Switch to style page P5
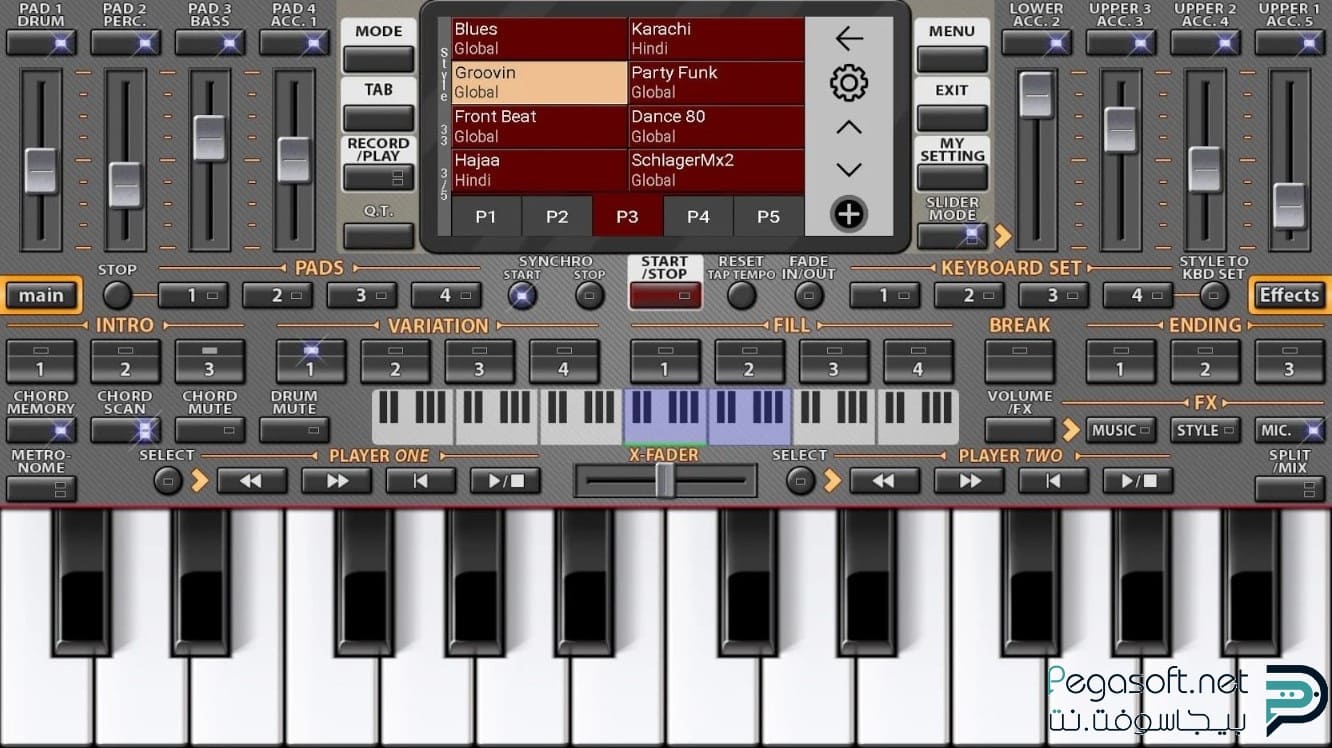This screenshot has height=748, width=1332. [x=768, y=217]
